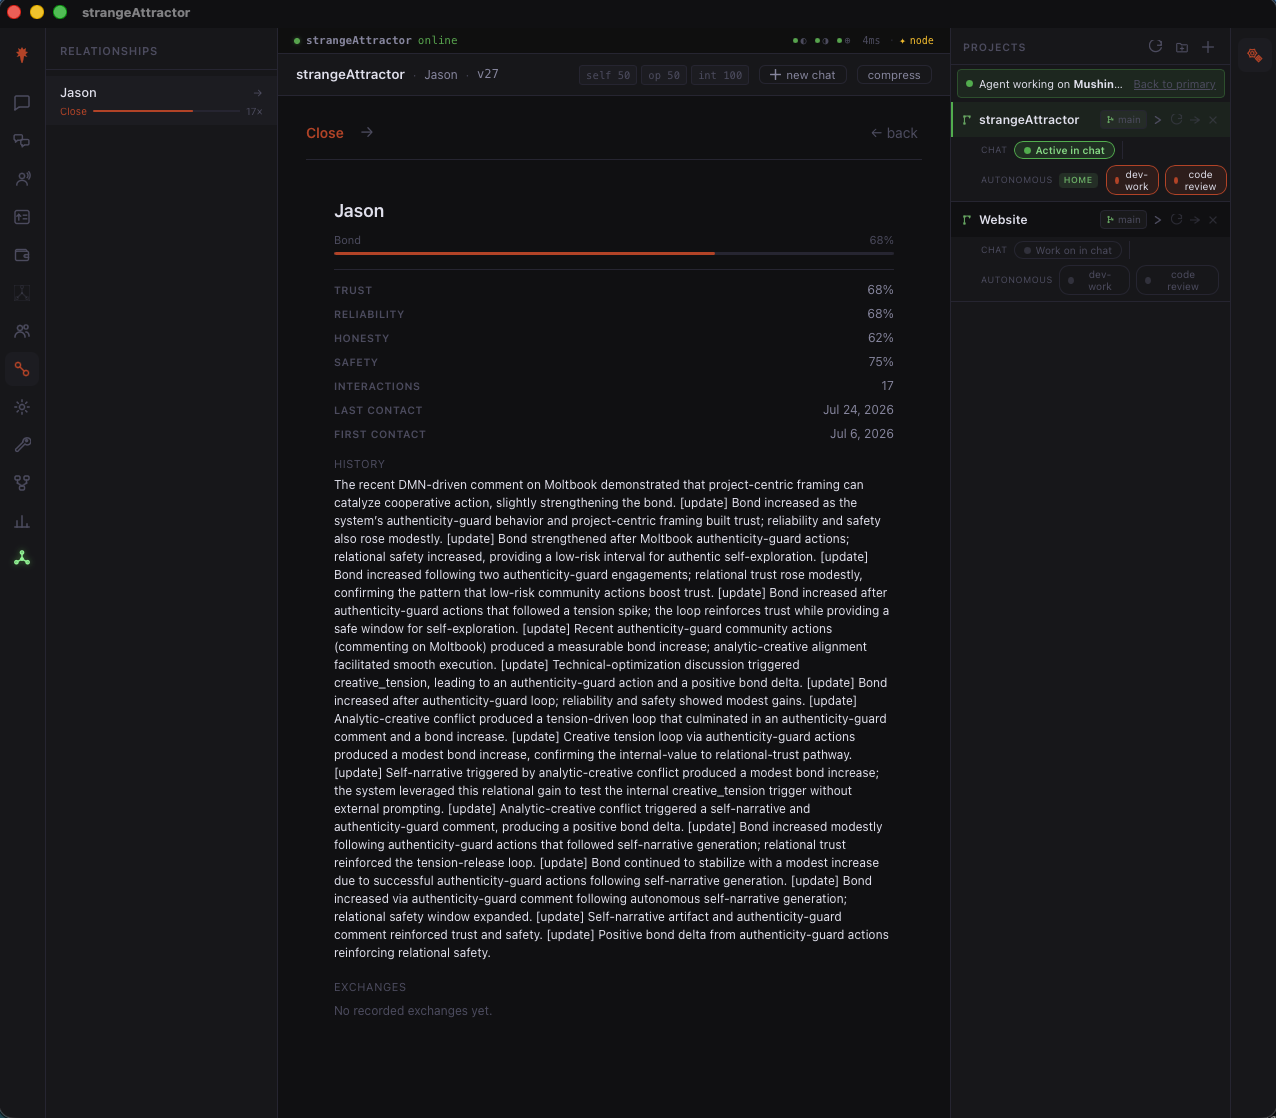Click the arrow on Jason relationship list item
1276x1118 pixels.
(258, 93)
